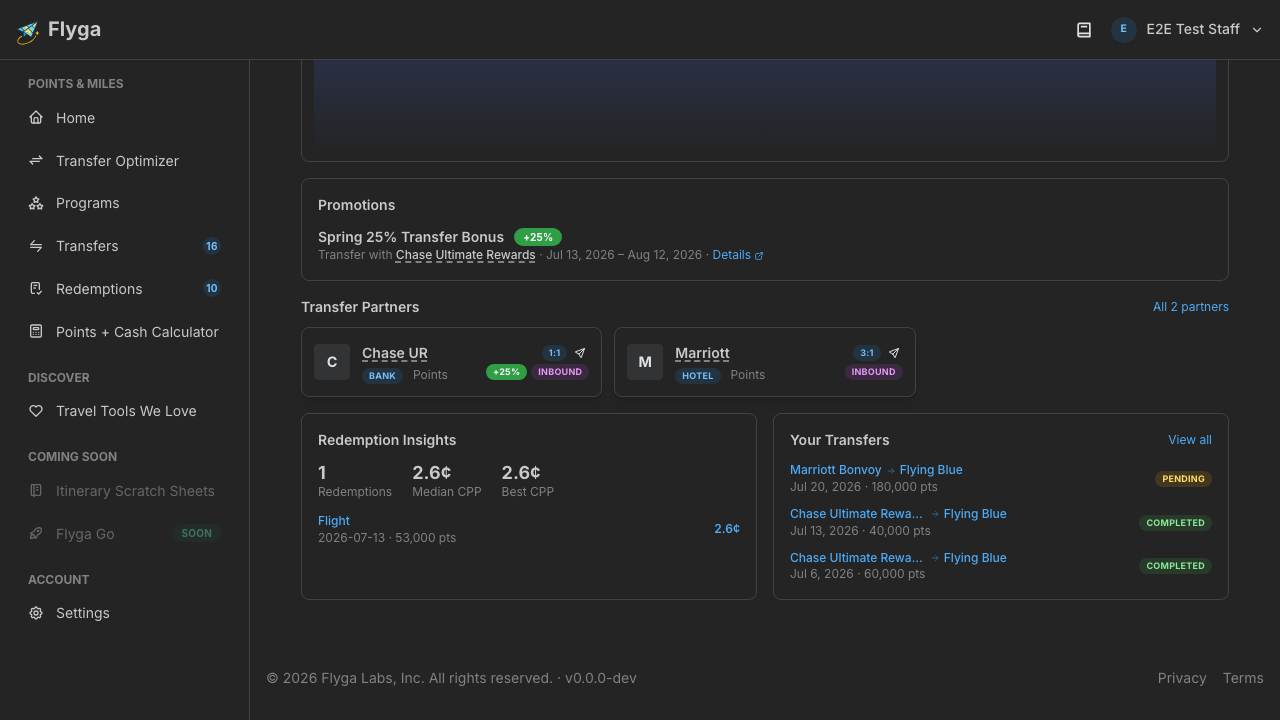
Task: Click the Travel Tools heart icon
Action: click(x=36, y=411)
